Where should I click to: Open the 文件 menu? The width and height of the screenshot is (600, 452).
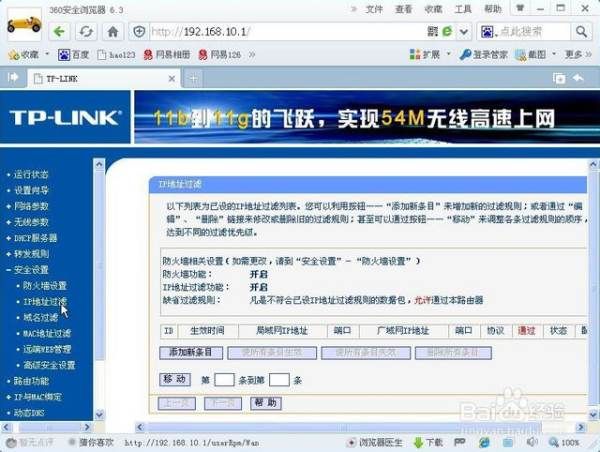[374, 9]
